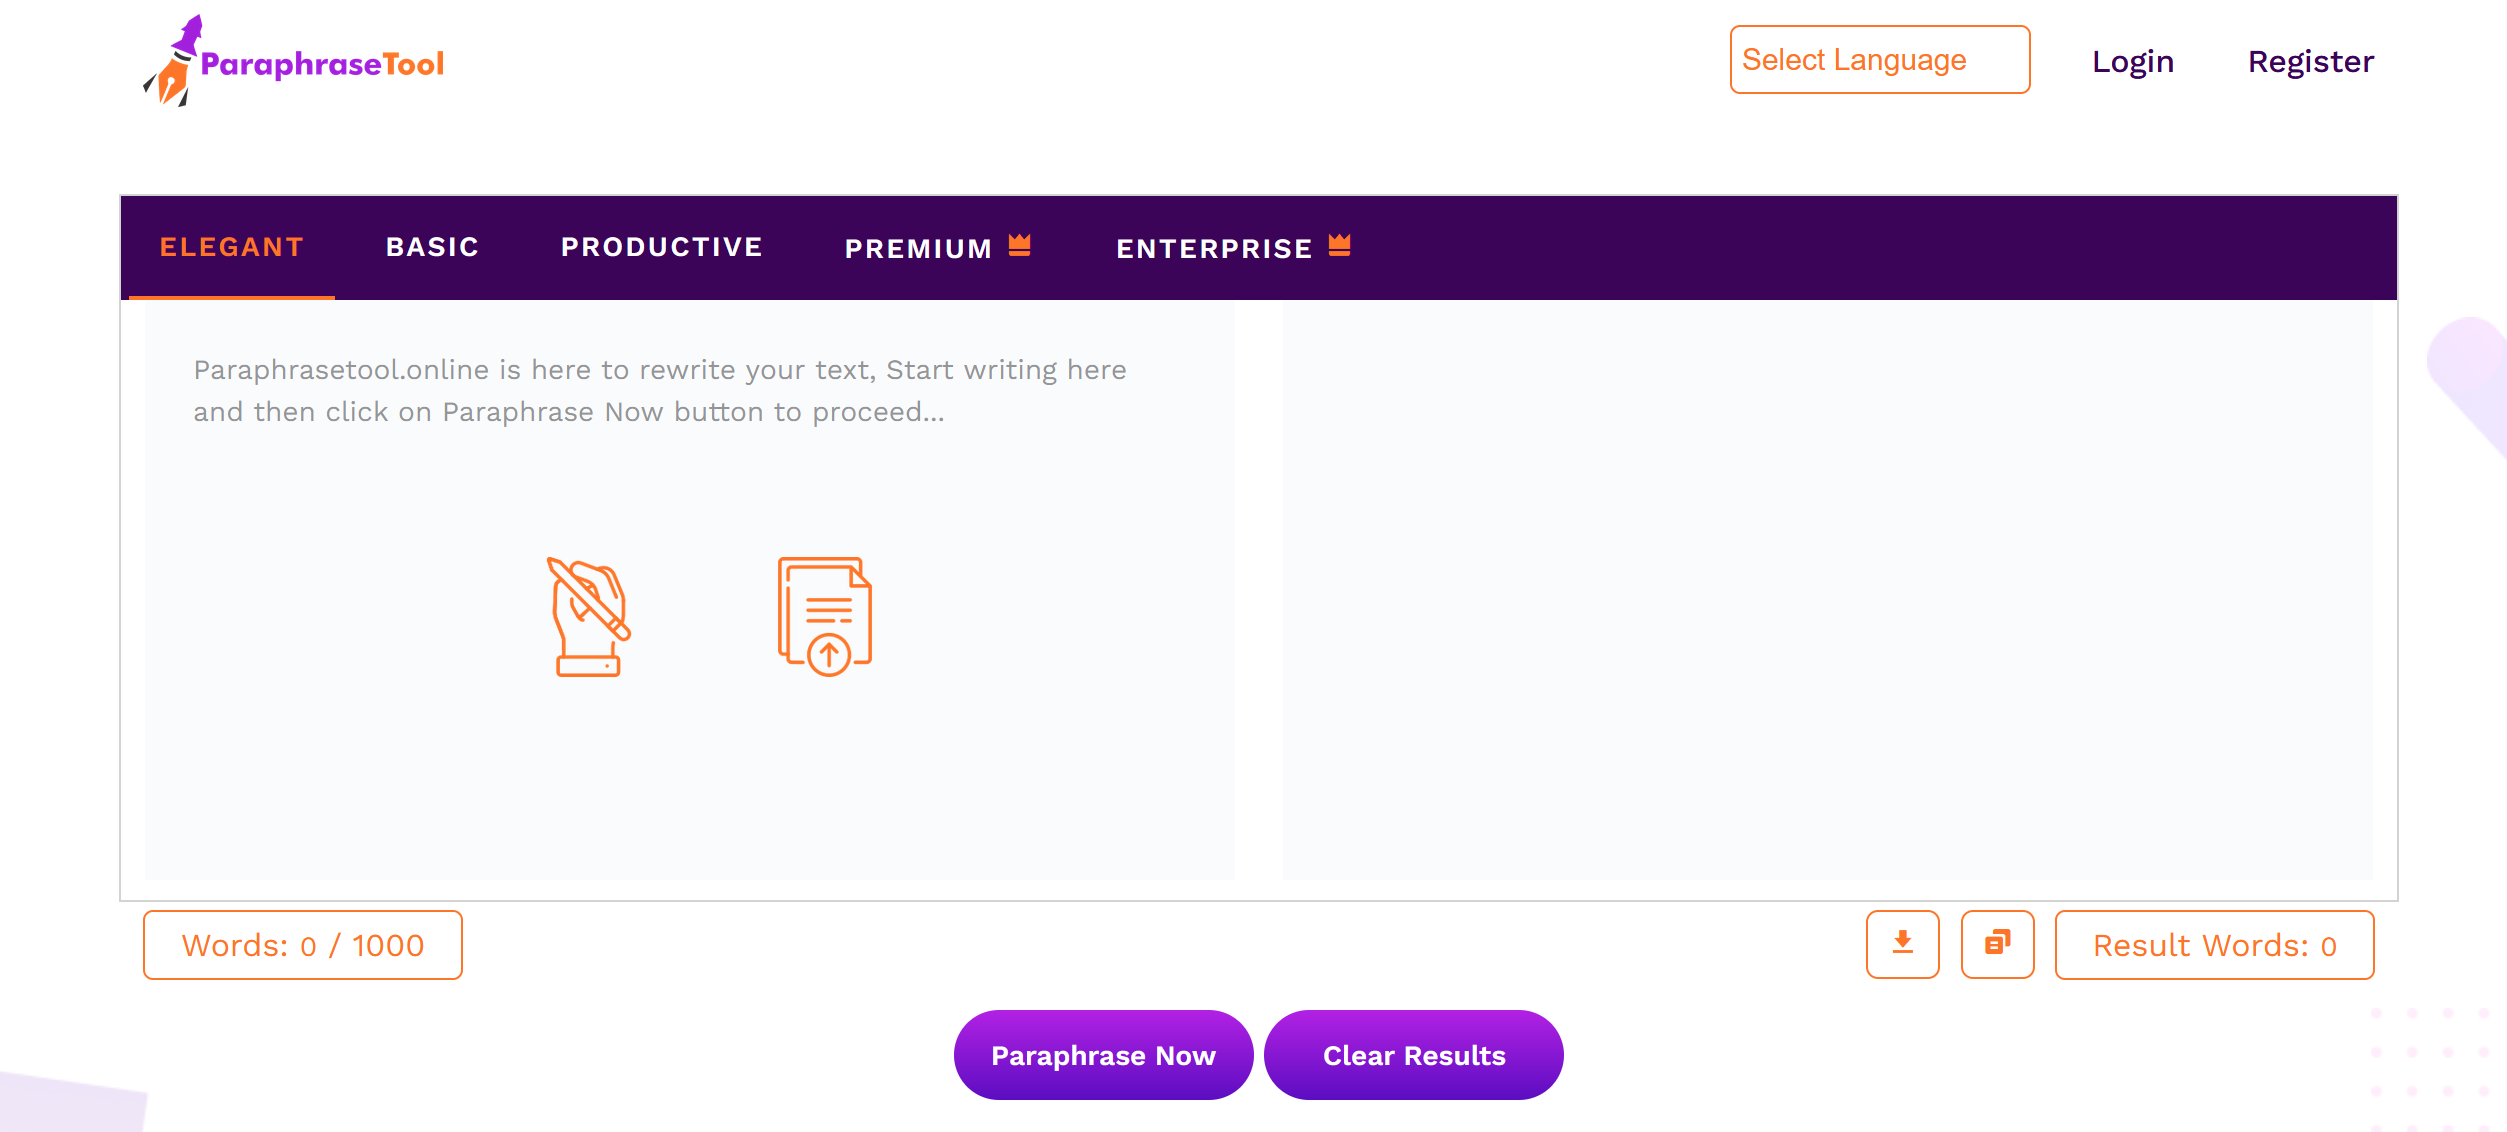Switch to the Enterprise mode tab
Image resolution: width=2507 pixels, height=1132 pixels.
1233,248
